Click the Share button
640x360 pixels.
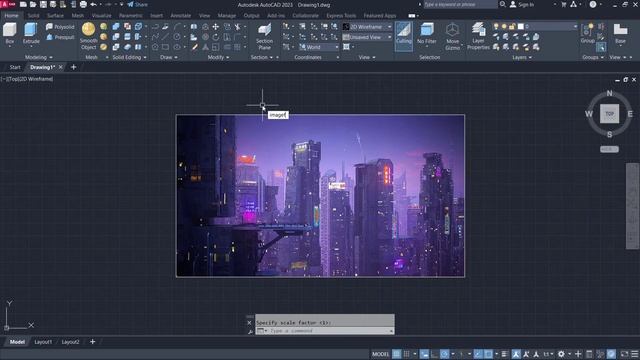point(138,4)
